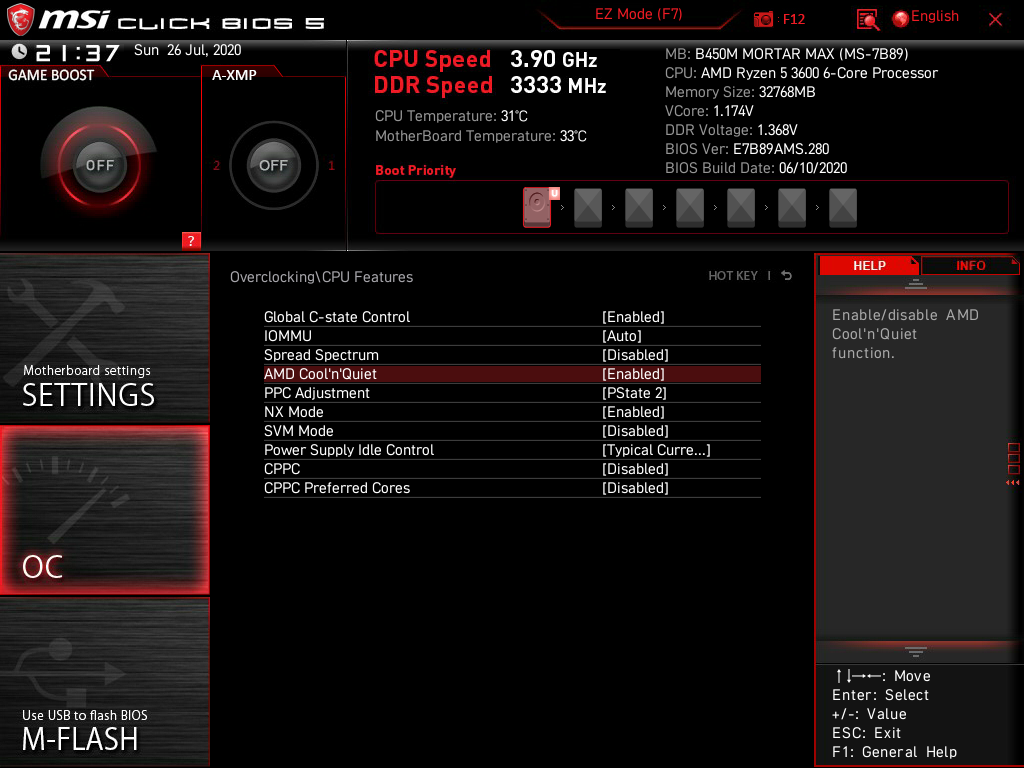Select the second boot priority device slot
The width and height of the screenshot is (1024, 768).
tap(588, 208)
